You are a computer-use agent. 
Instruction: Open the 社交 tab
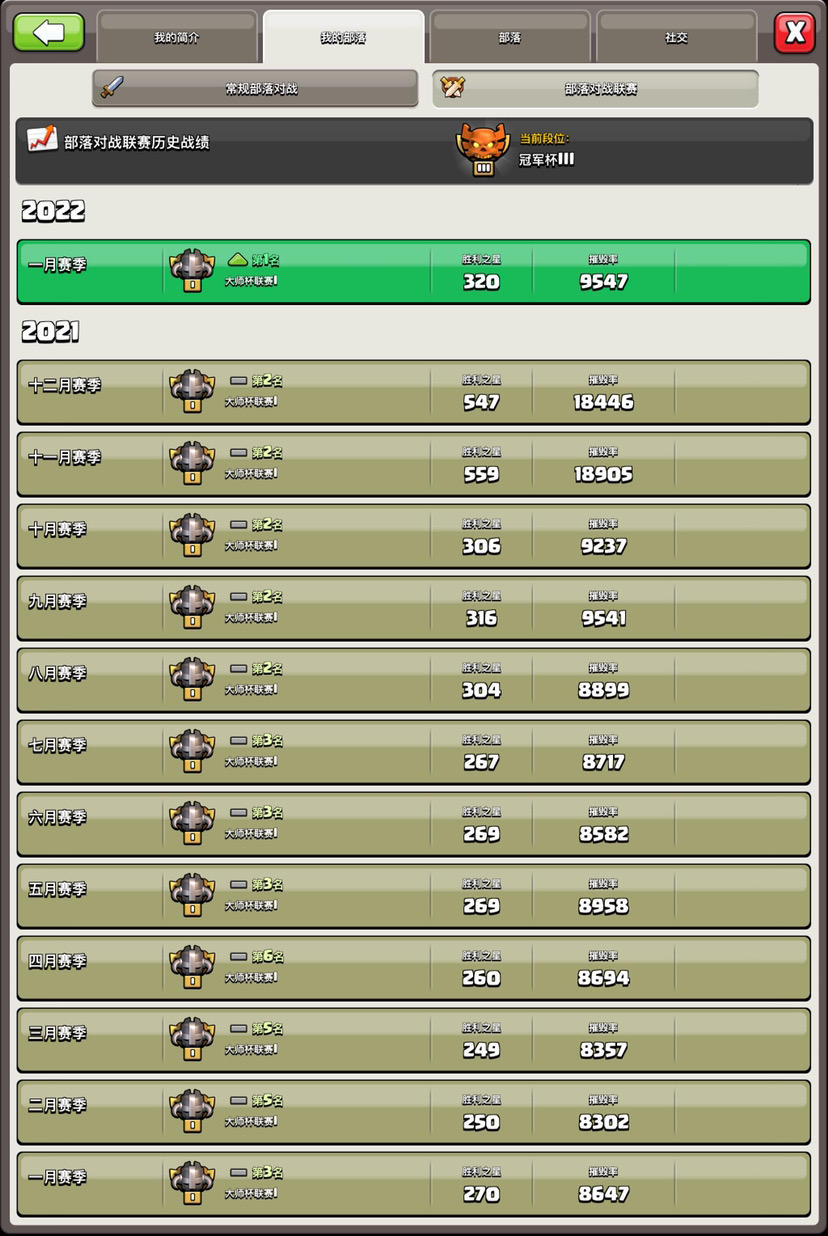(677, 37)
